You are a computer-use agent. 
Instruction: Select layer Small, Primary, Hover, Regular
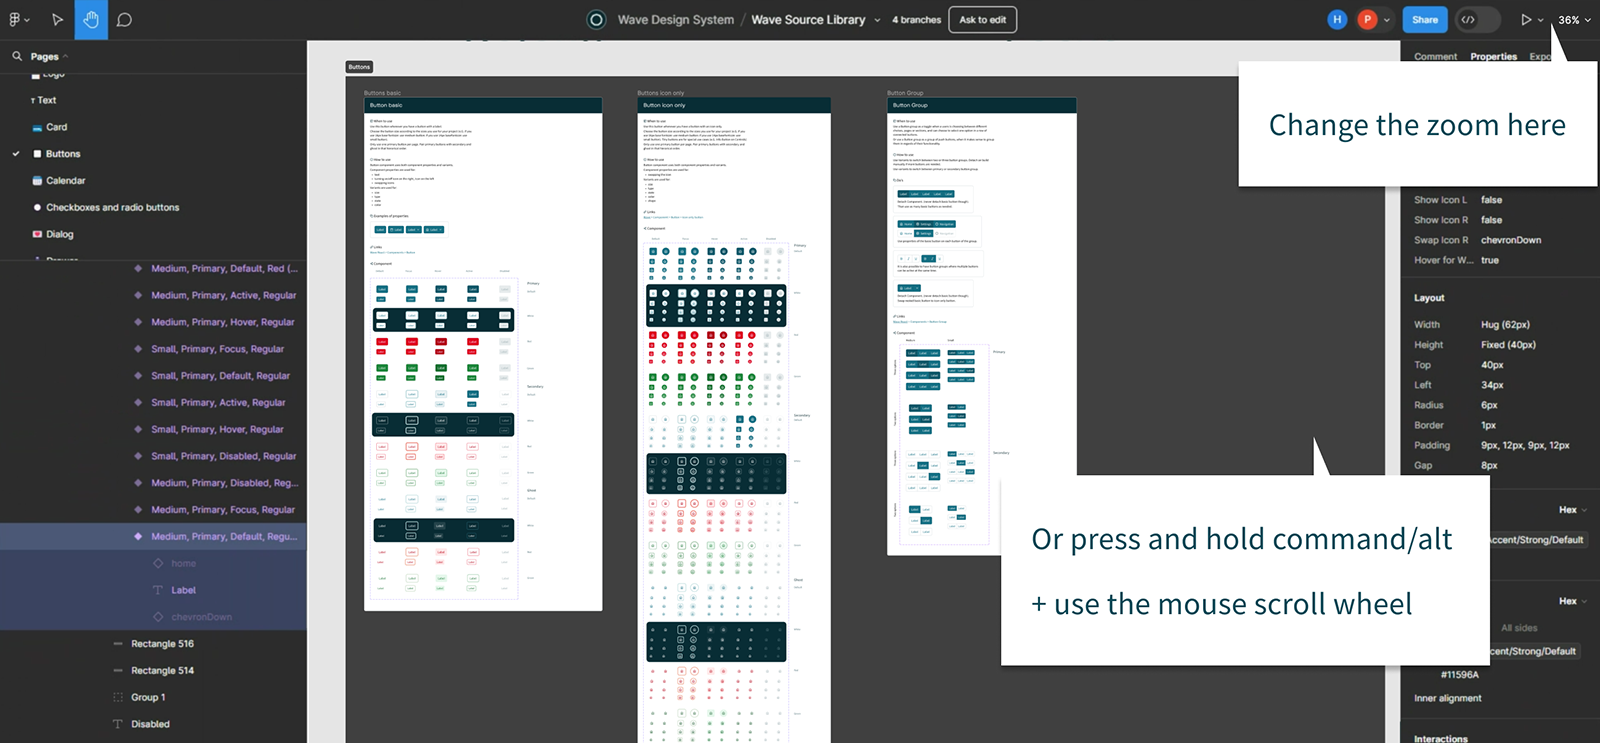click(x=217, y=430)
